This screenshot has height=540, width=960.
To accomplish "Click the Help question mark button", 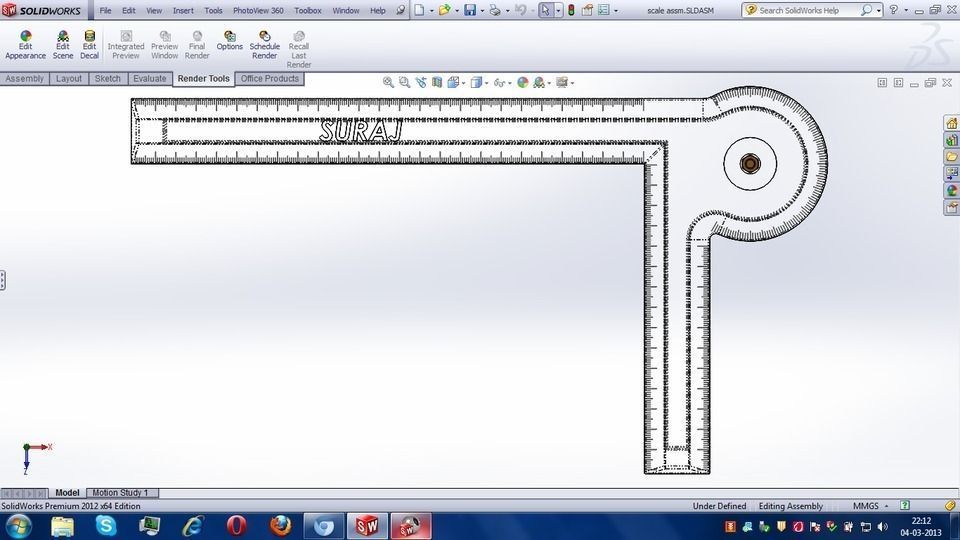I will coord(894,10).
